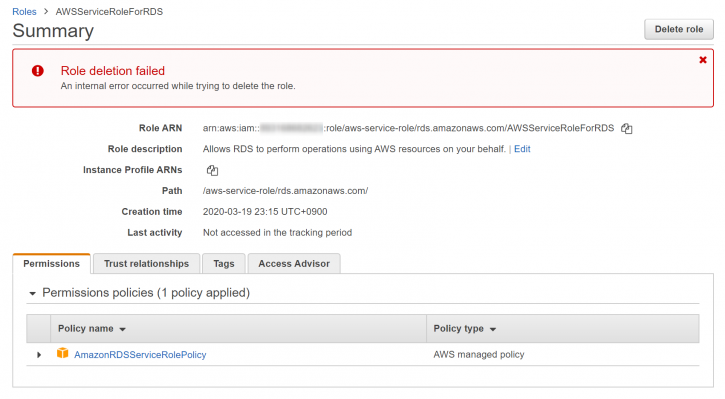Click the Role ARN value text
725x399 pixels.
[x=408, y=128]
